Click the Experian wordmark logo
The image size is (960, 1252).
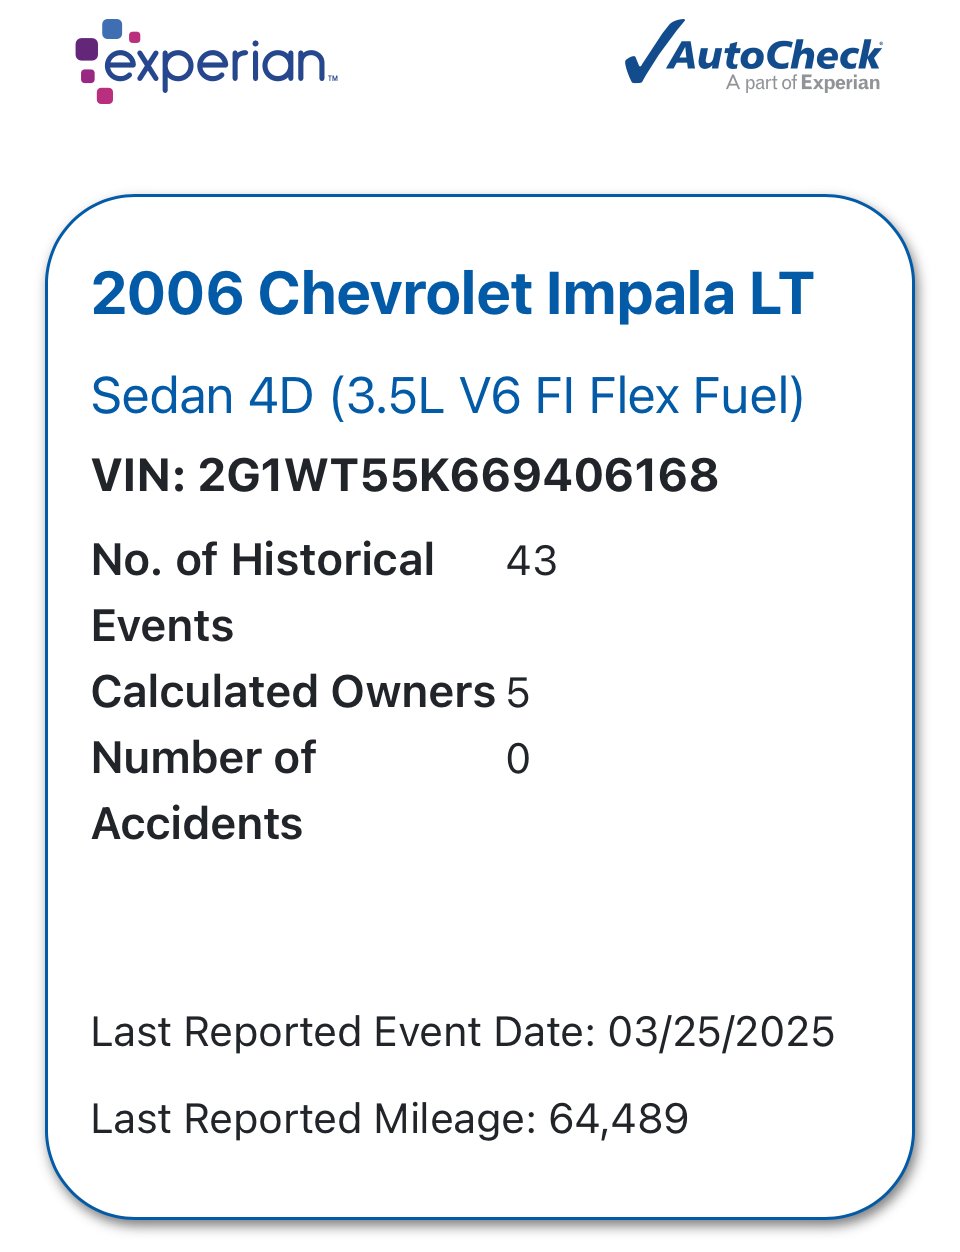tap(215, 62)
